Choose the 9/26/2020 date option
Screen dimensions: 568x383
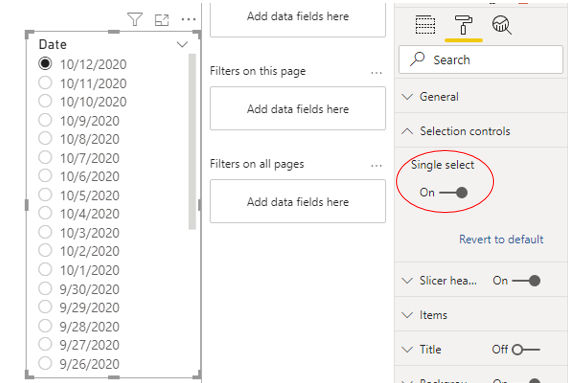click(79, 363)
